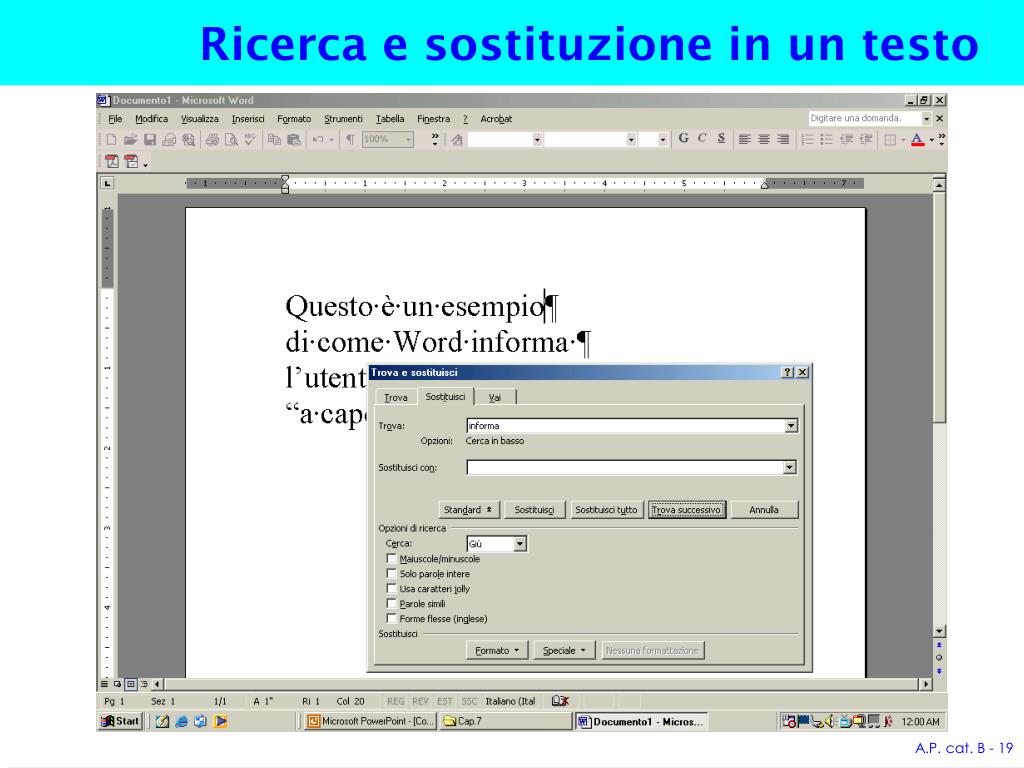Check the Usa caratteri jolly option

tap(391, 589)
